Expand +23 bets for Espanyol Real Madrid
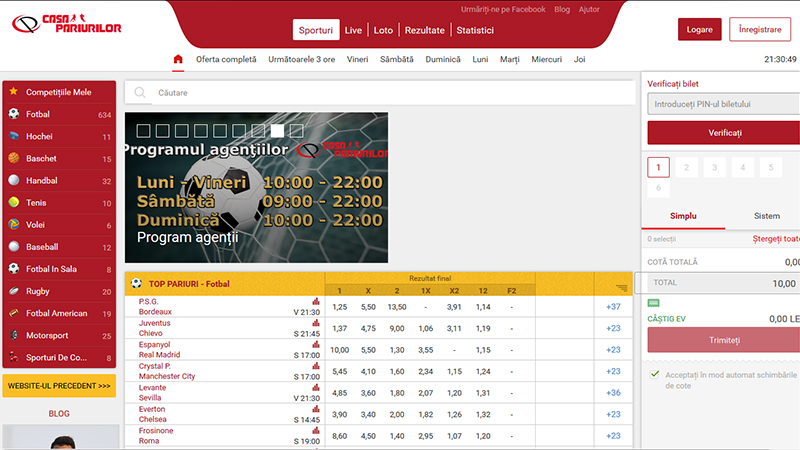This screenshot has height=450, width=800. 613,349
